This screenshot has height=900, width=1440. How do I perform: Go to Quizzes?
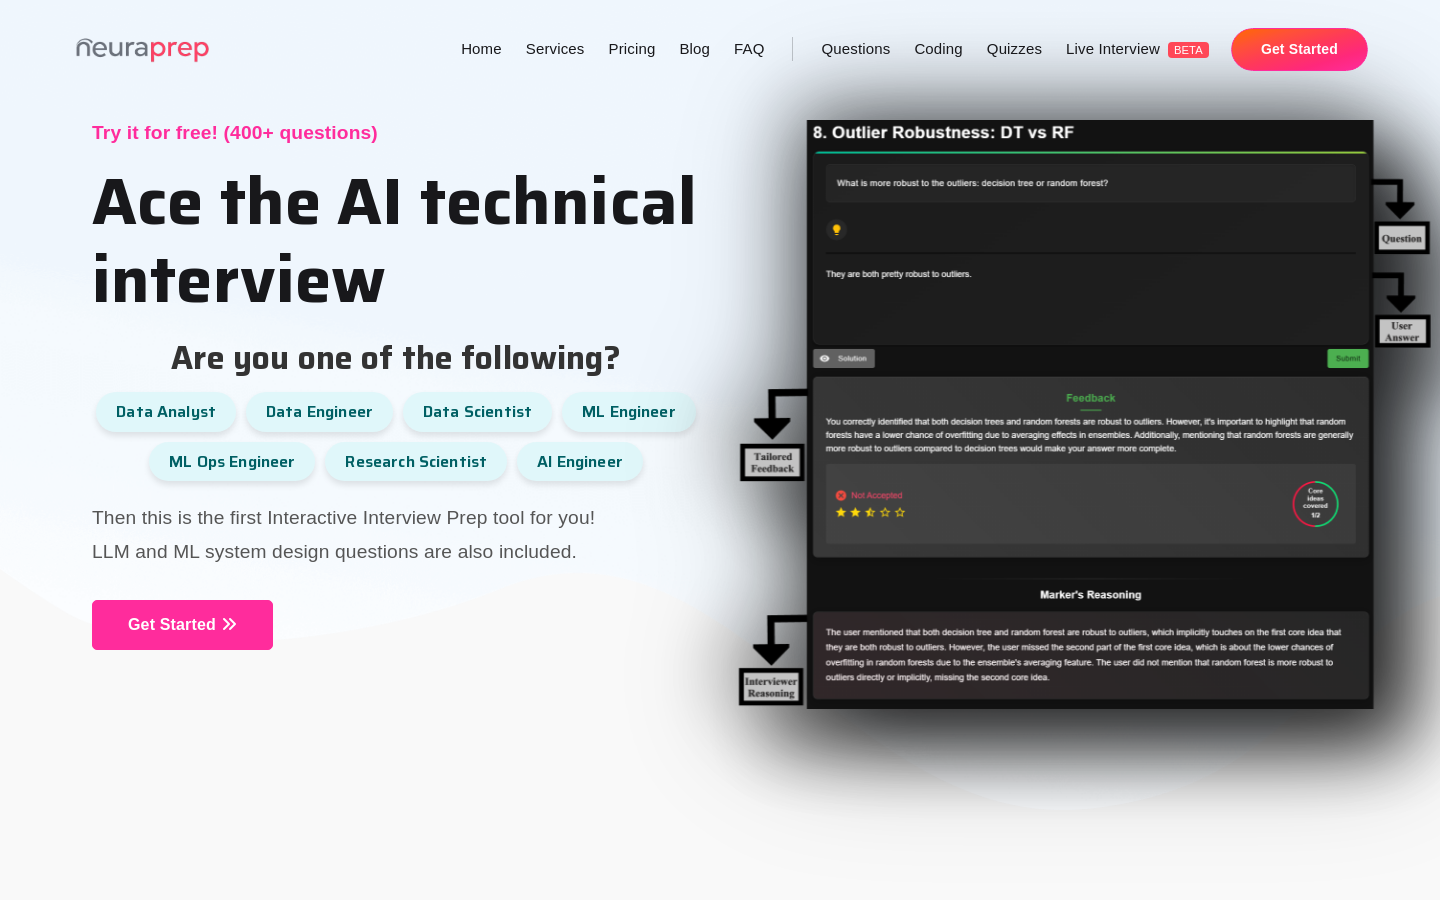pos(1014,49)
